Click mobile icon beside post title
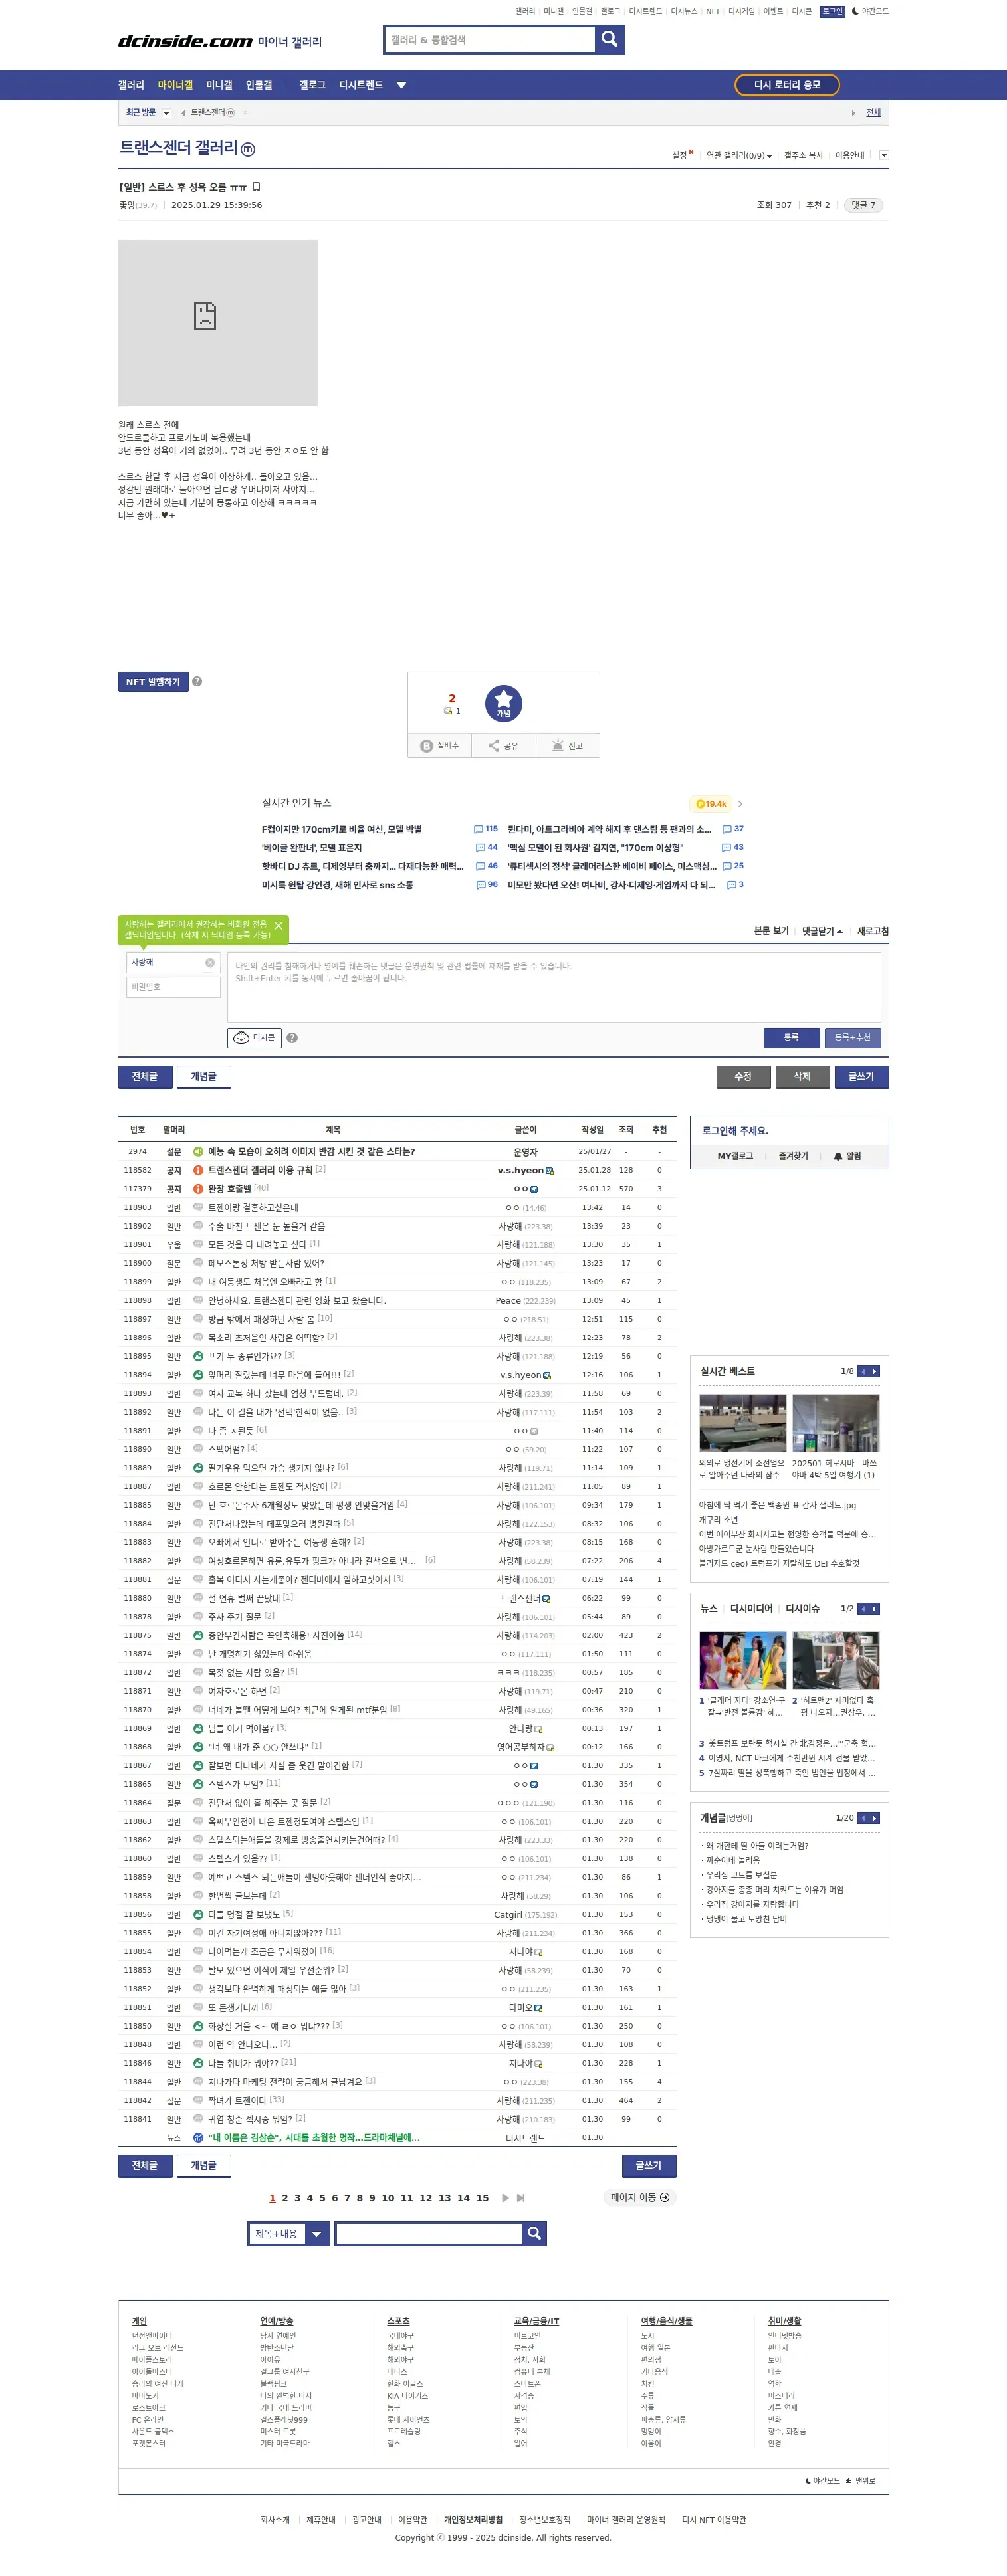The width and height of the screenshot is (1007, 2576). [x=256, y=187]
